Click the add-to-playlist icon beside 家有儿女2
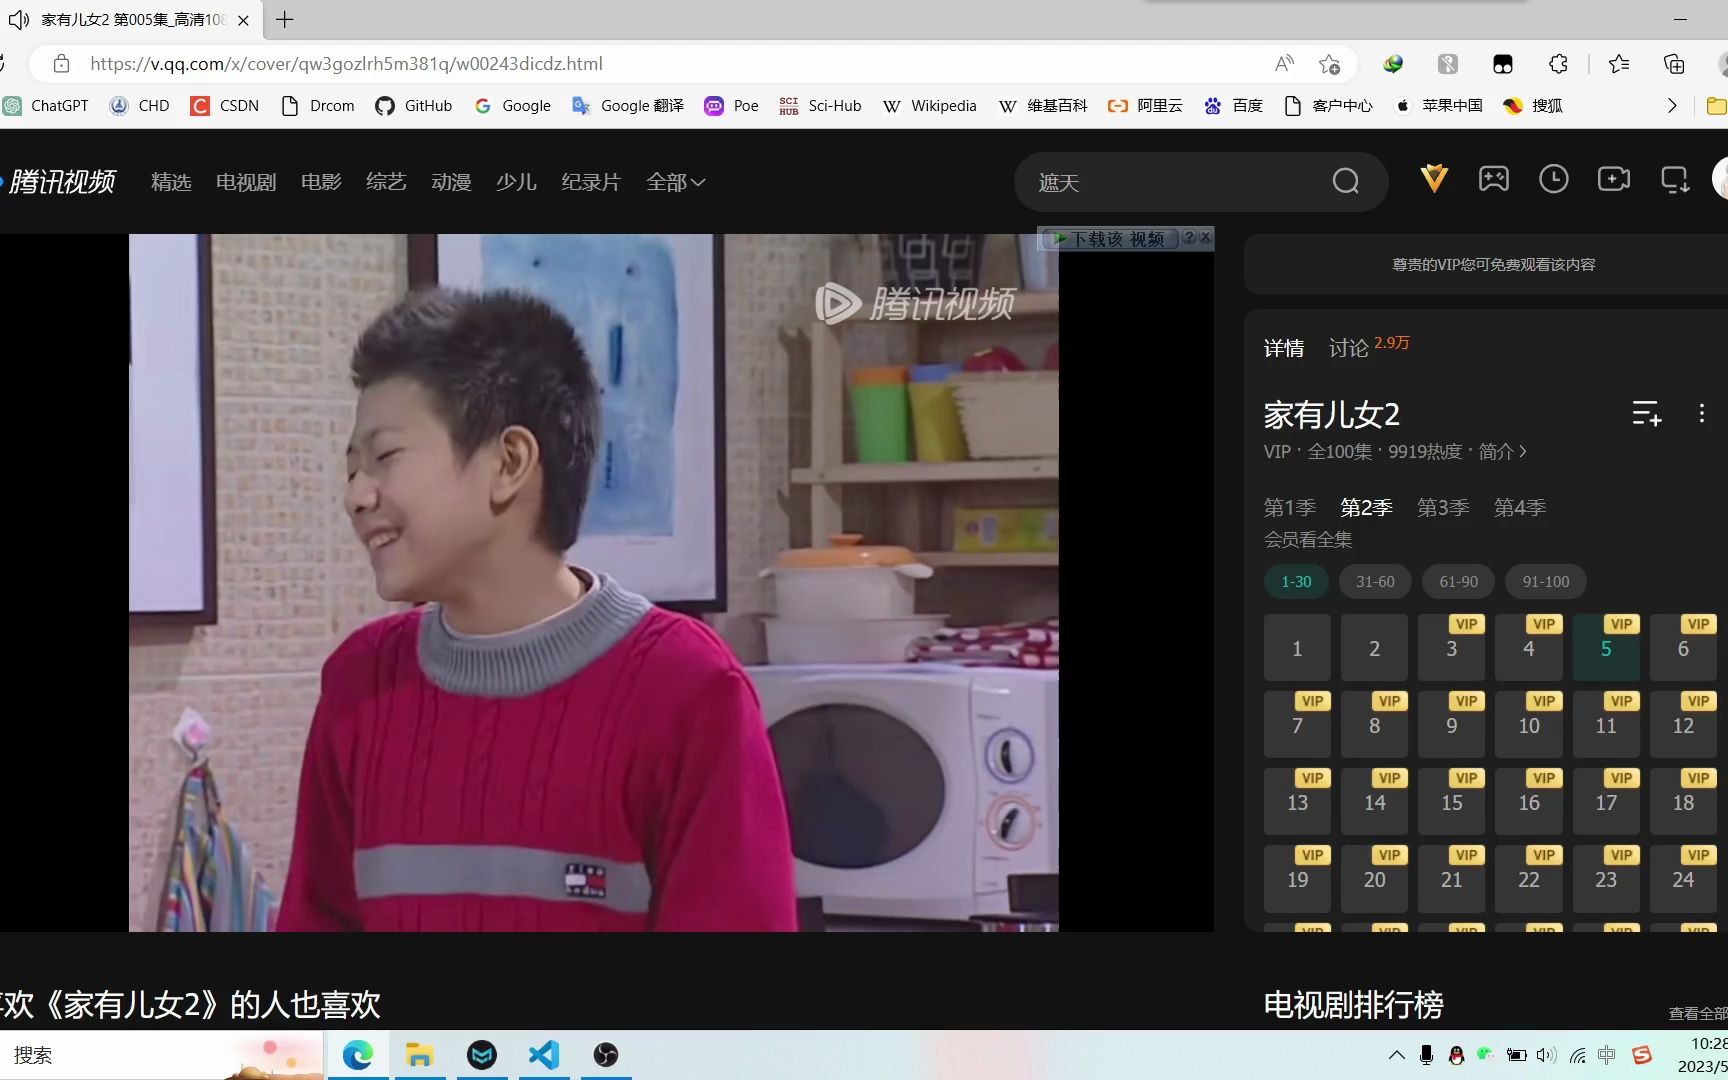Screen dimensions: 1728x1080 [x=1646, y=413]
